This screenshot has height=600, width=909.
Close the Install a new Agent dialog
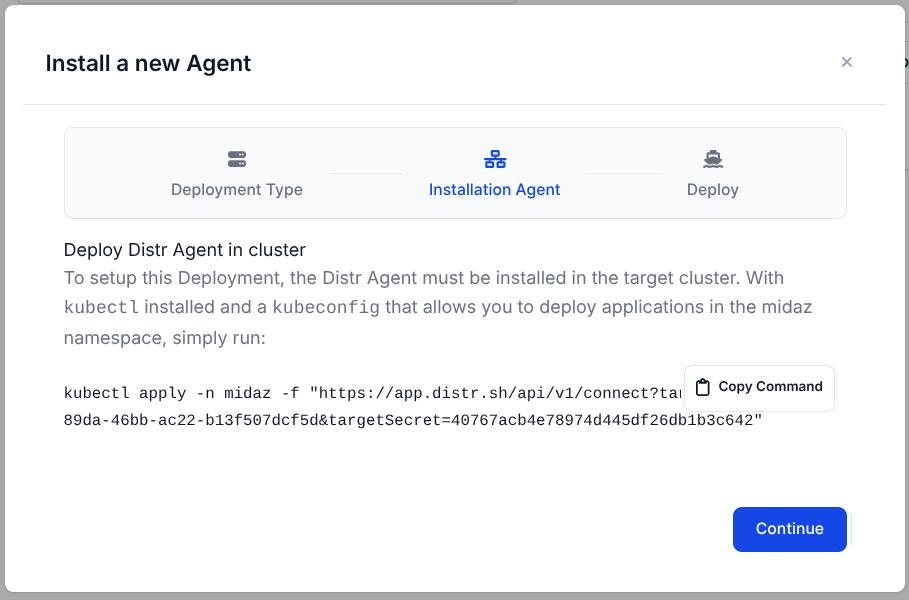coord(846,62)
